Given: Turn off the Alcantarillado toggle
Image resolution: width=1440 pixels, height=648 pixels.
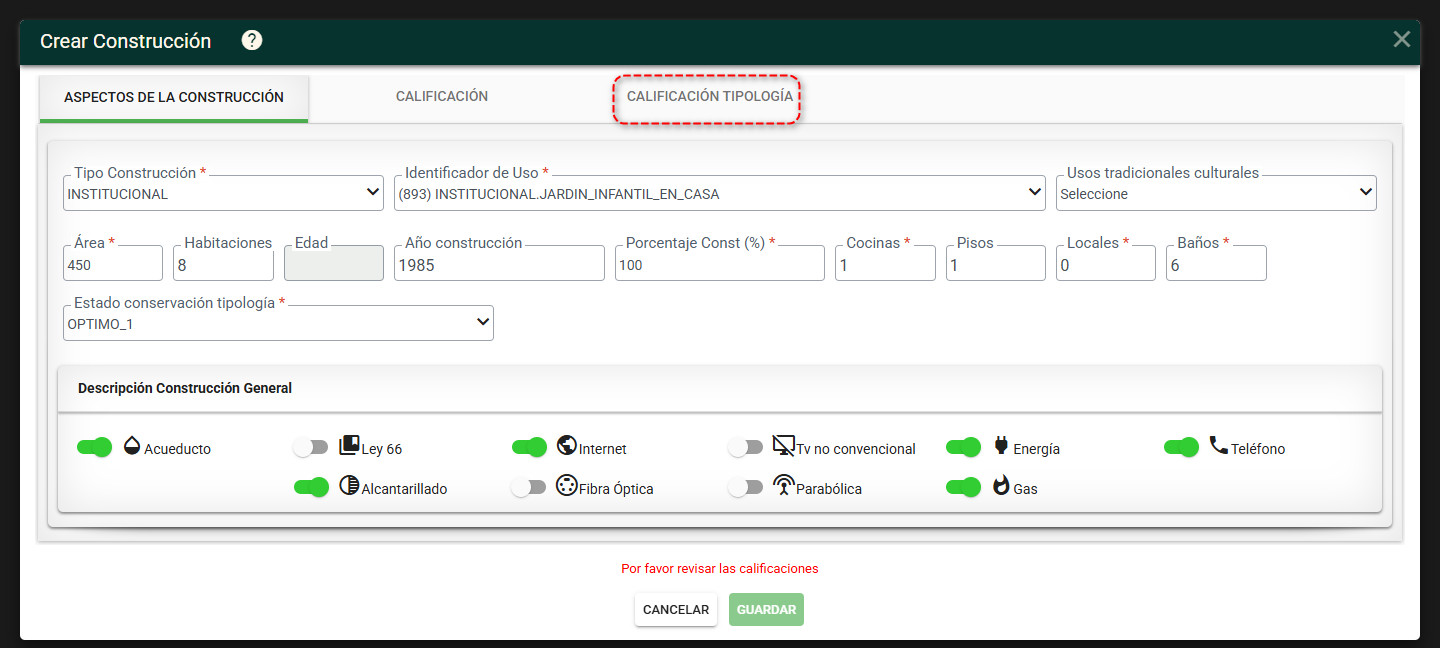Looking at the screenshot, I should point(312,487).
